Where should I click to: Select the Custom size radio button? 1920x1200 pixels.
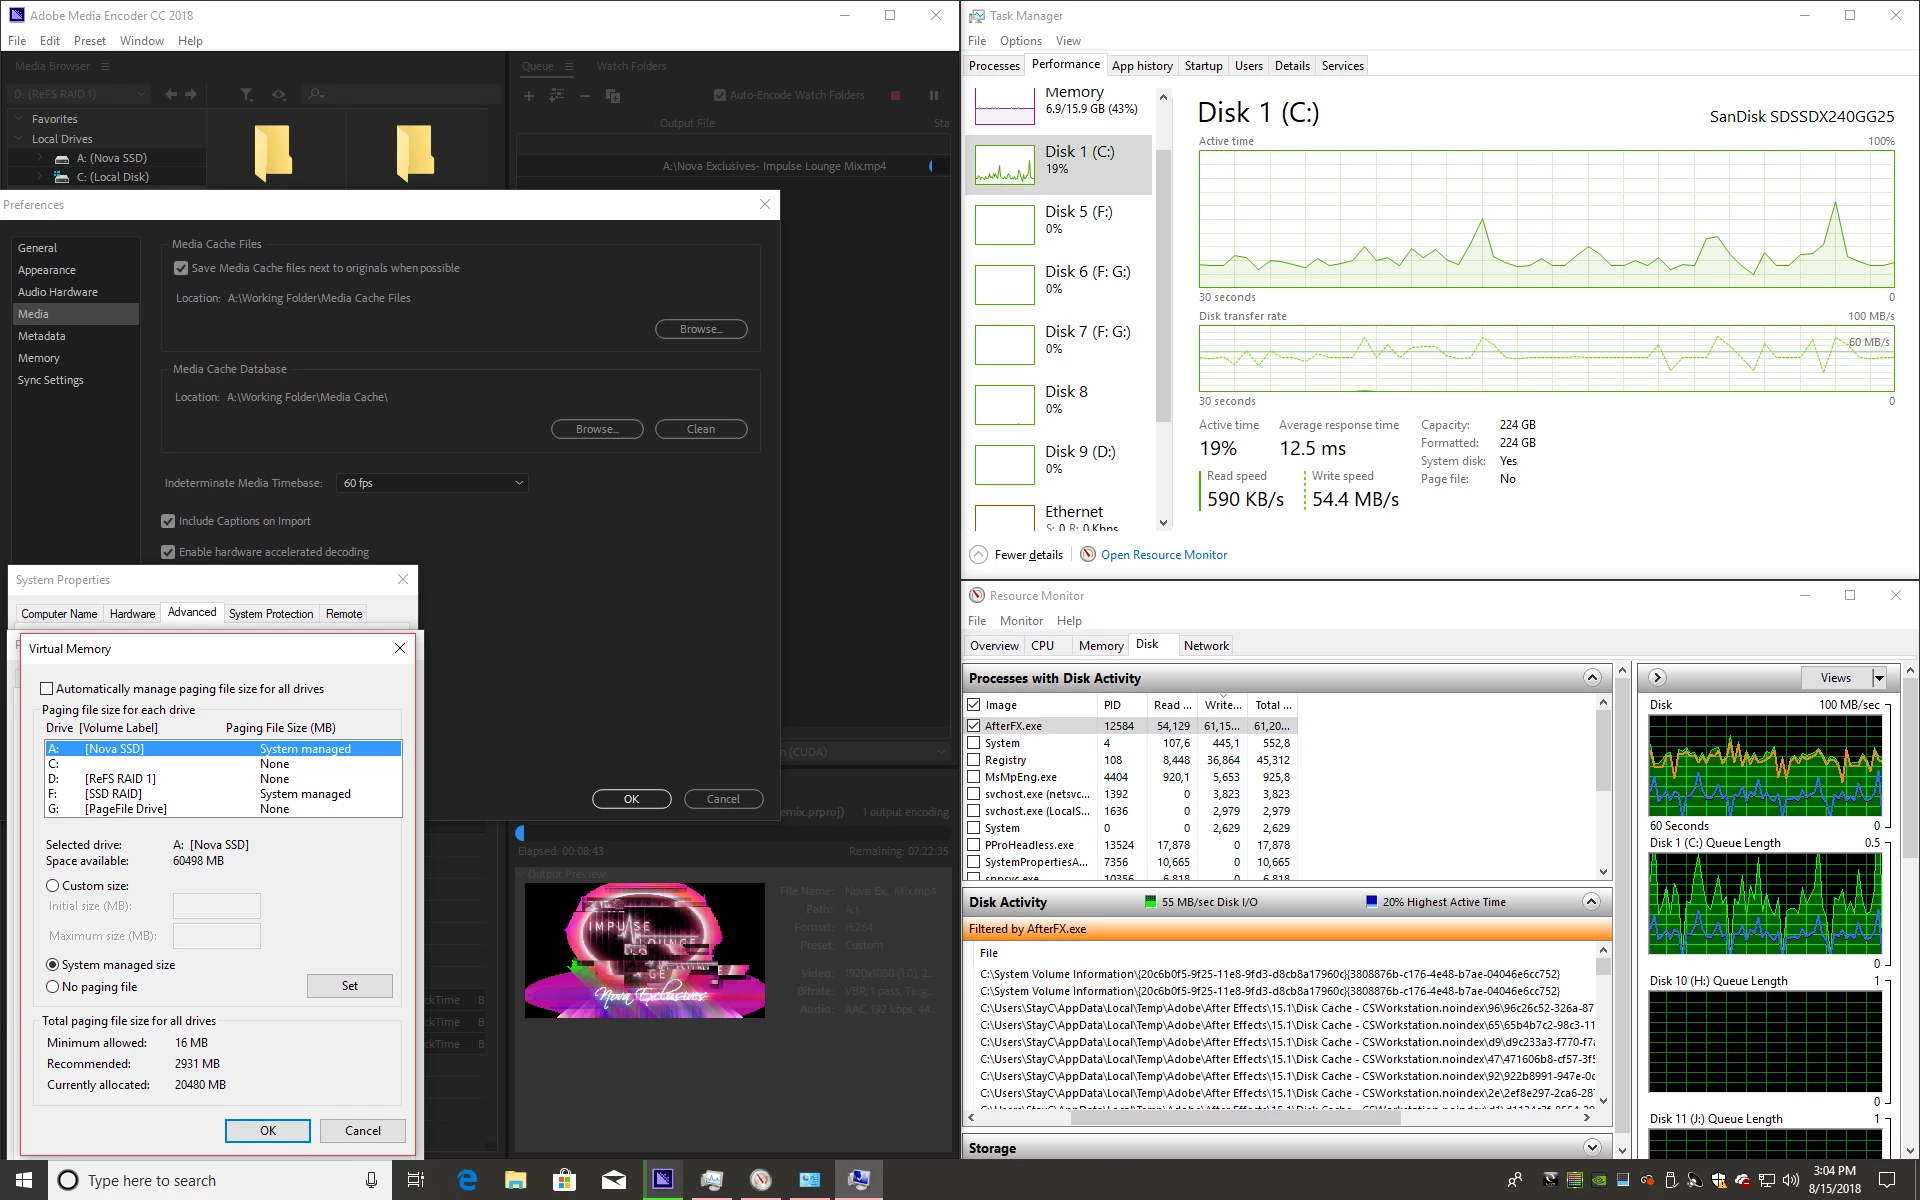click(x=53, y=886)
